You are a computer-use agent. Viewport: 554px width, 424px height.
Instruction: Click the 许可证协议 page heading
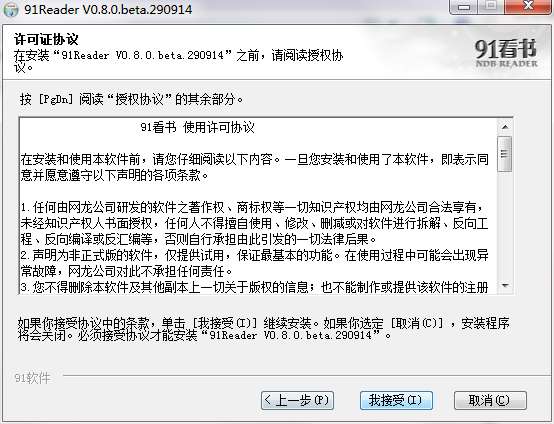tap(46, 39)
